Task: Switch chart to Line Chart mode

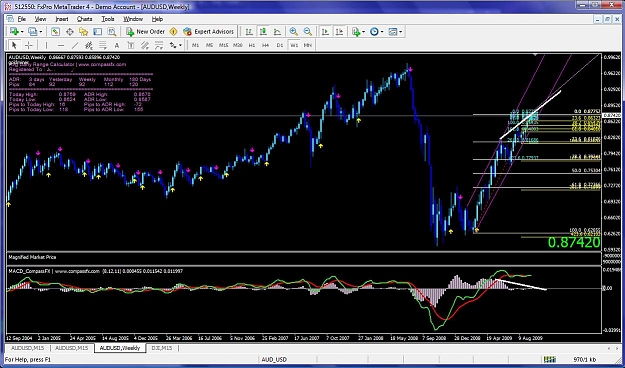Action: coord(277,31)
